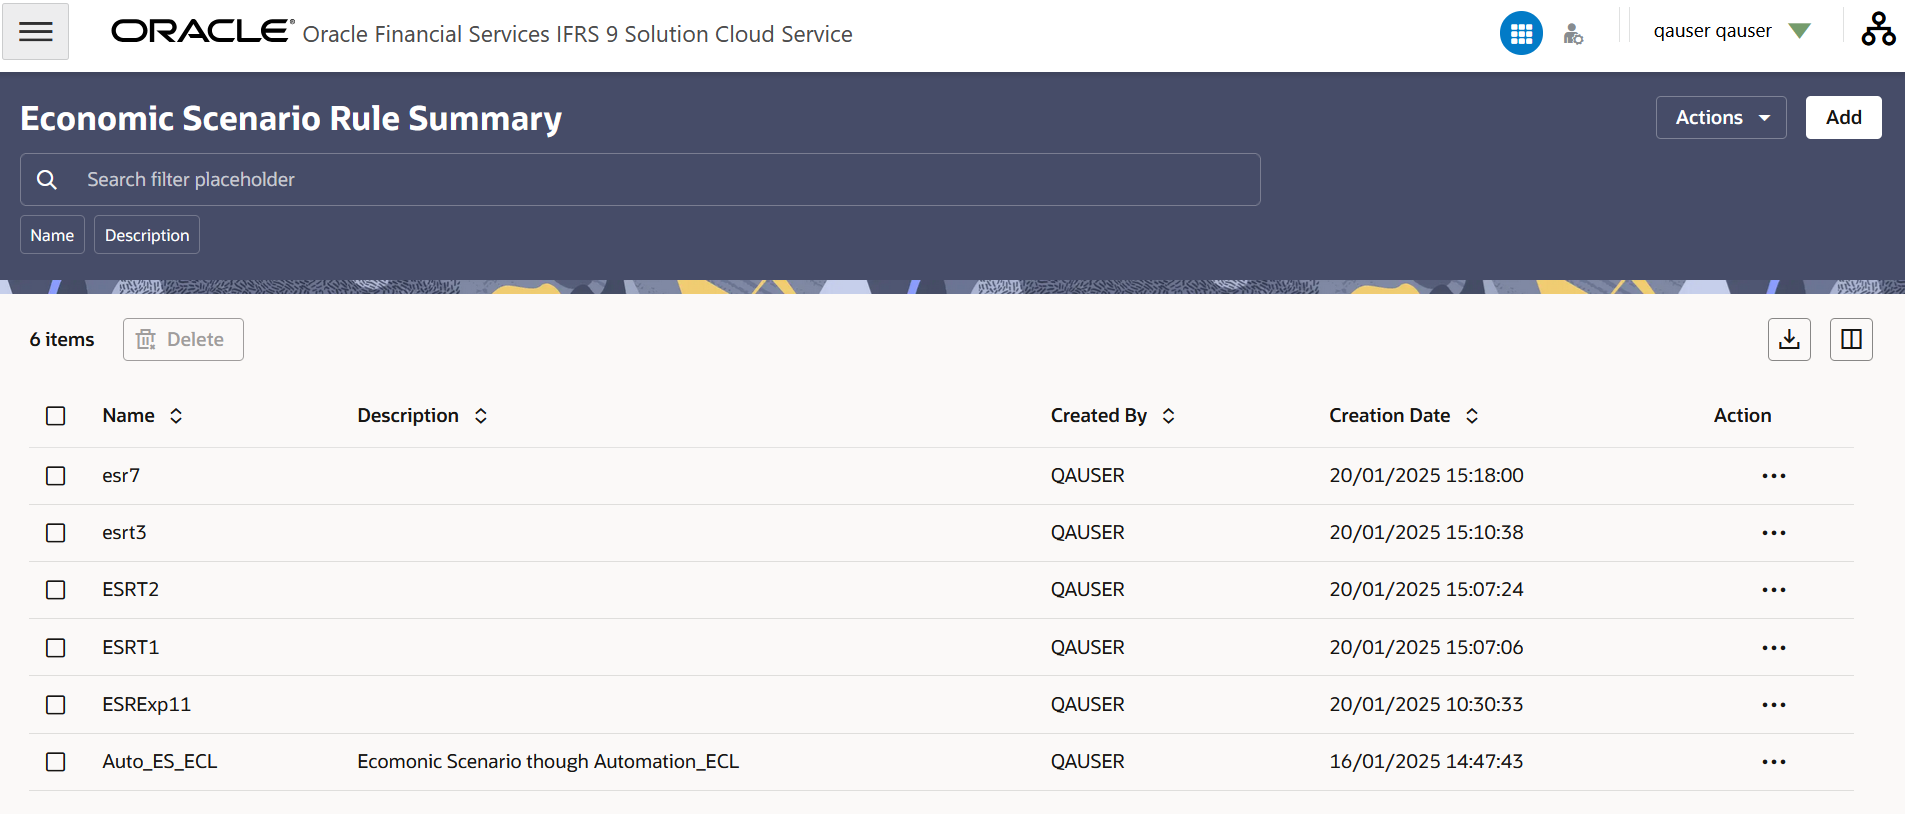The image size is (1905, 814).
Task: Choose the Description filter chip
Action: click(x=147, y=235)
